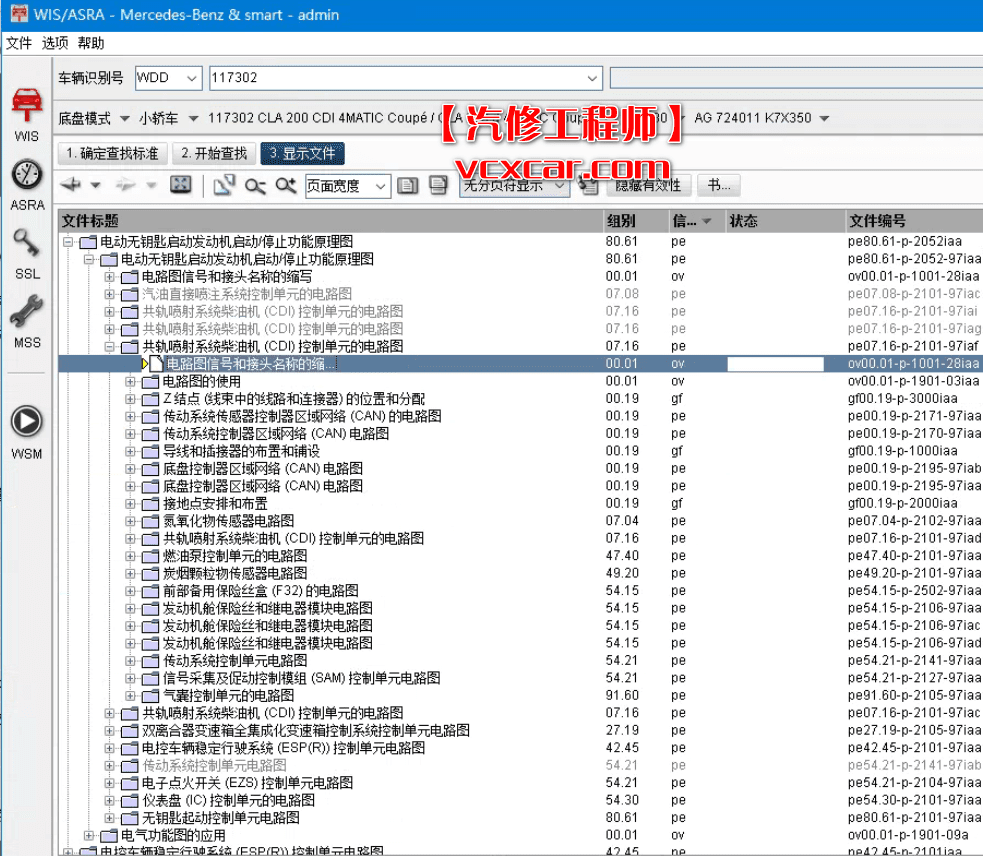
Task: Open the 选项 menu
Action: click(53, 44)
